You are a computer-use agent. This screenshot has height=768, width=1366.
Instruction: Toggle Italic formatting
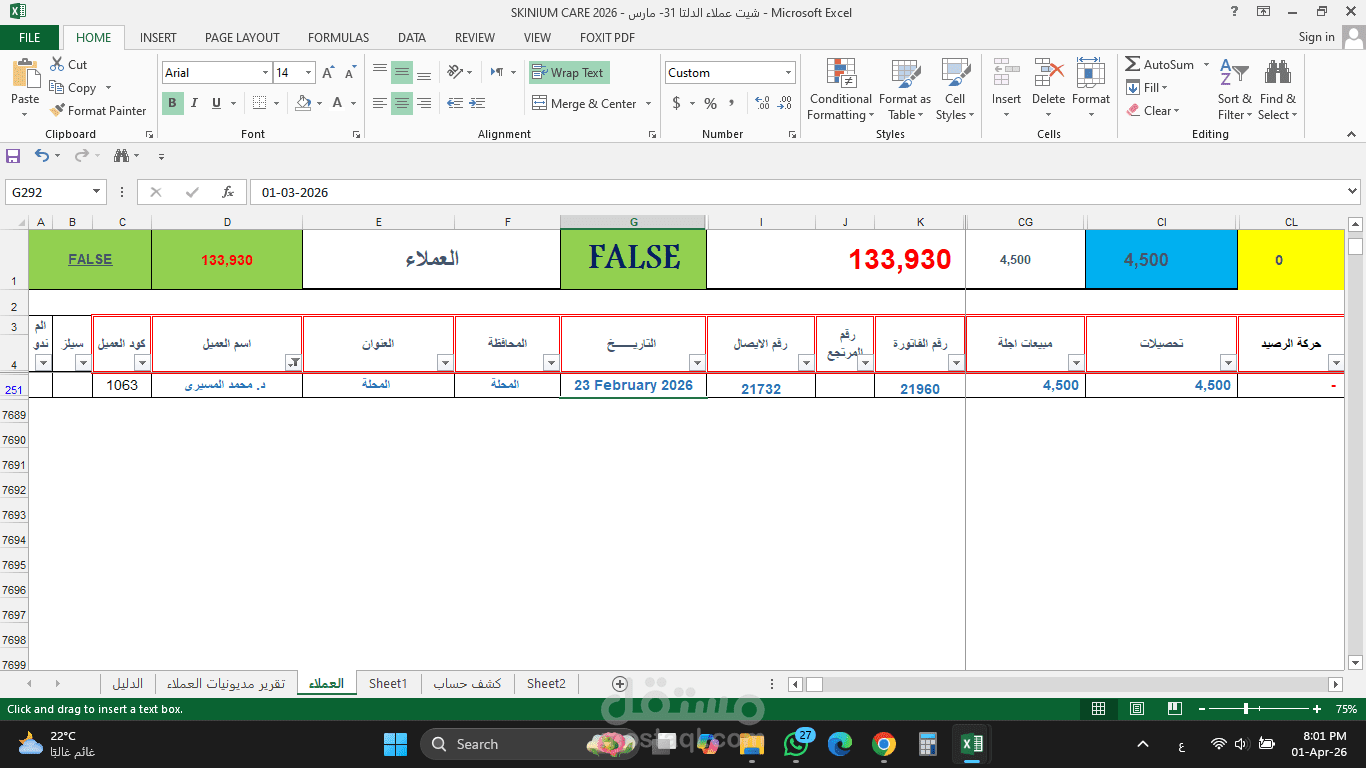[x=194, y=103]
